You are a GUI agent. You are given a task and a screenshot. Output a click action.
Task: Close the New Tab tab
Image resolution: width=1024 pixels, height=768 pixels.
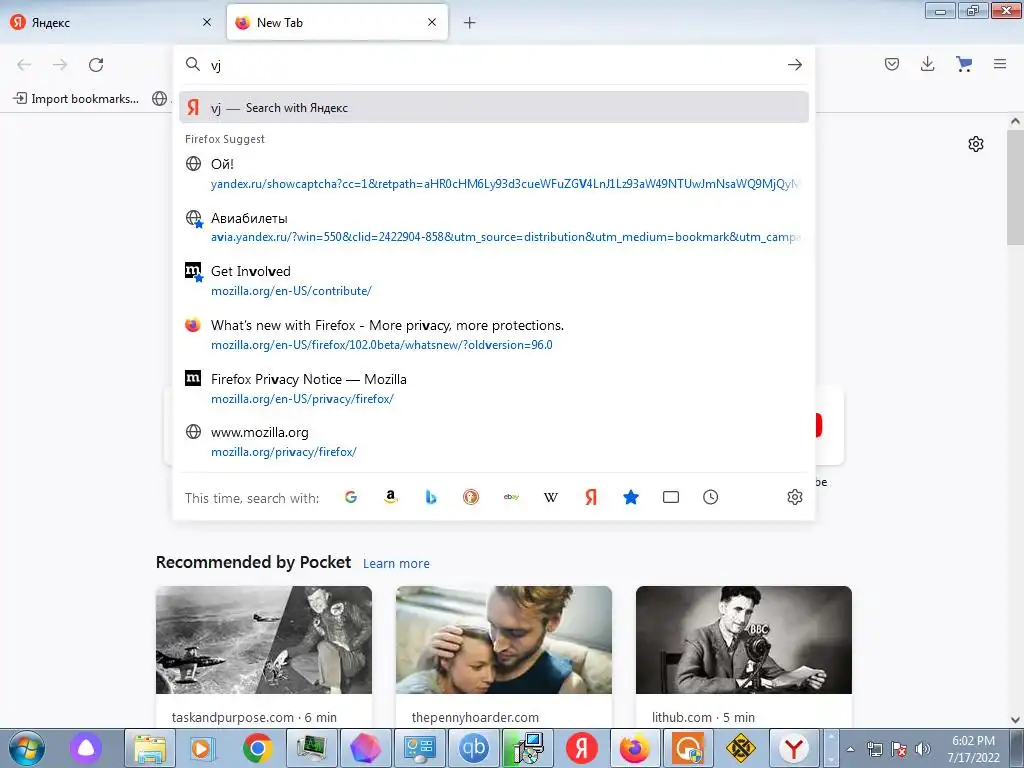click(432, 22)
